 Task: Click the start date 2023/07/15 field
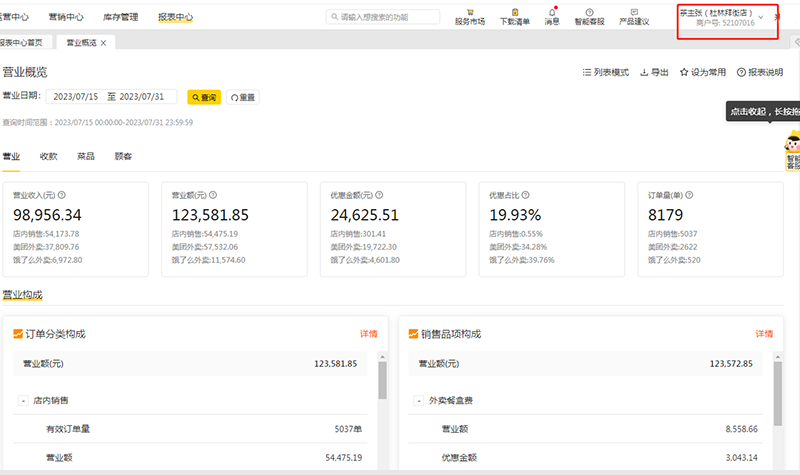(x=76, y=96)
